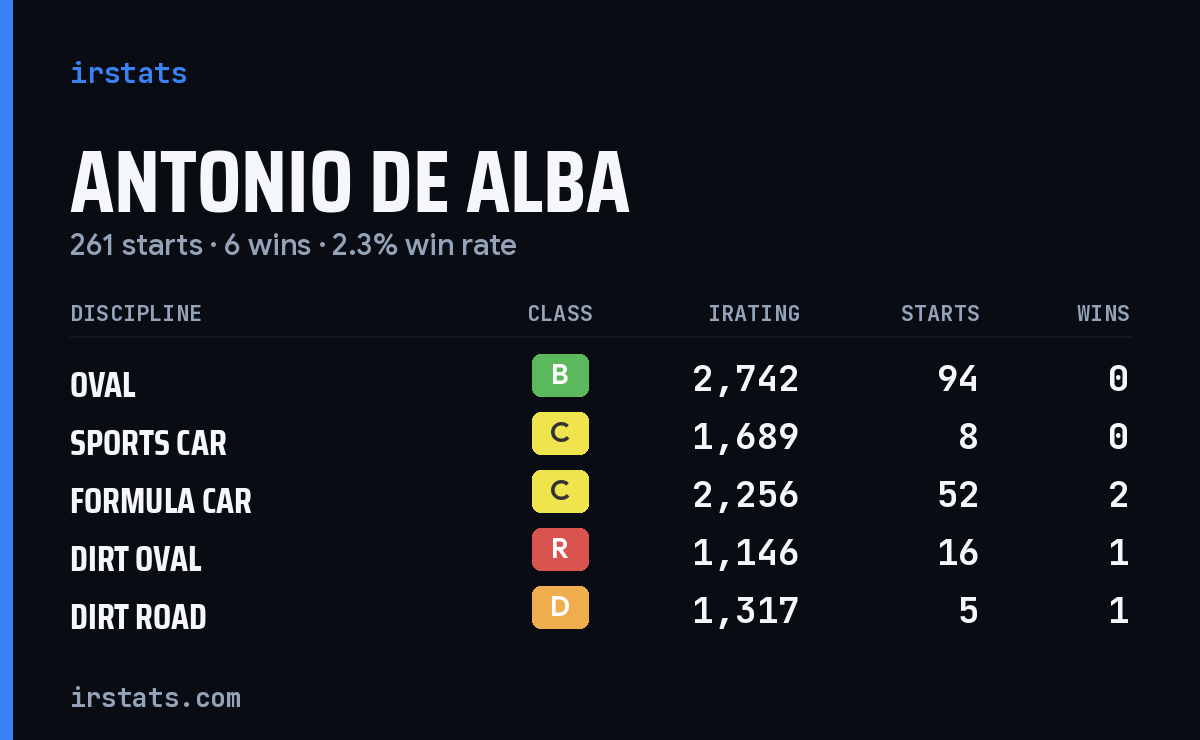
Task: Click the 261 starts summary line
Action: [293, 245]
